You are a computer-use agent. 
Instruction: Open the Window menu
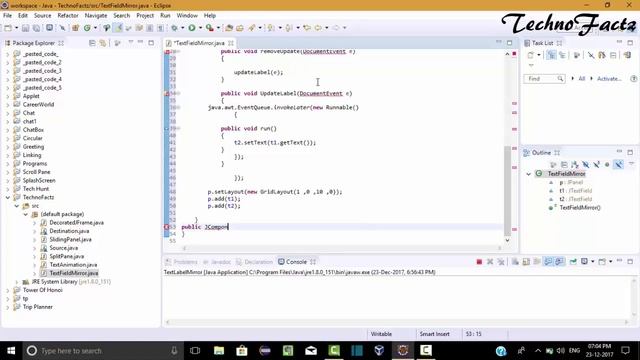pyautogui.click(x=187, y=16)
